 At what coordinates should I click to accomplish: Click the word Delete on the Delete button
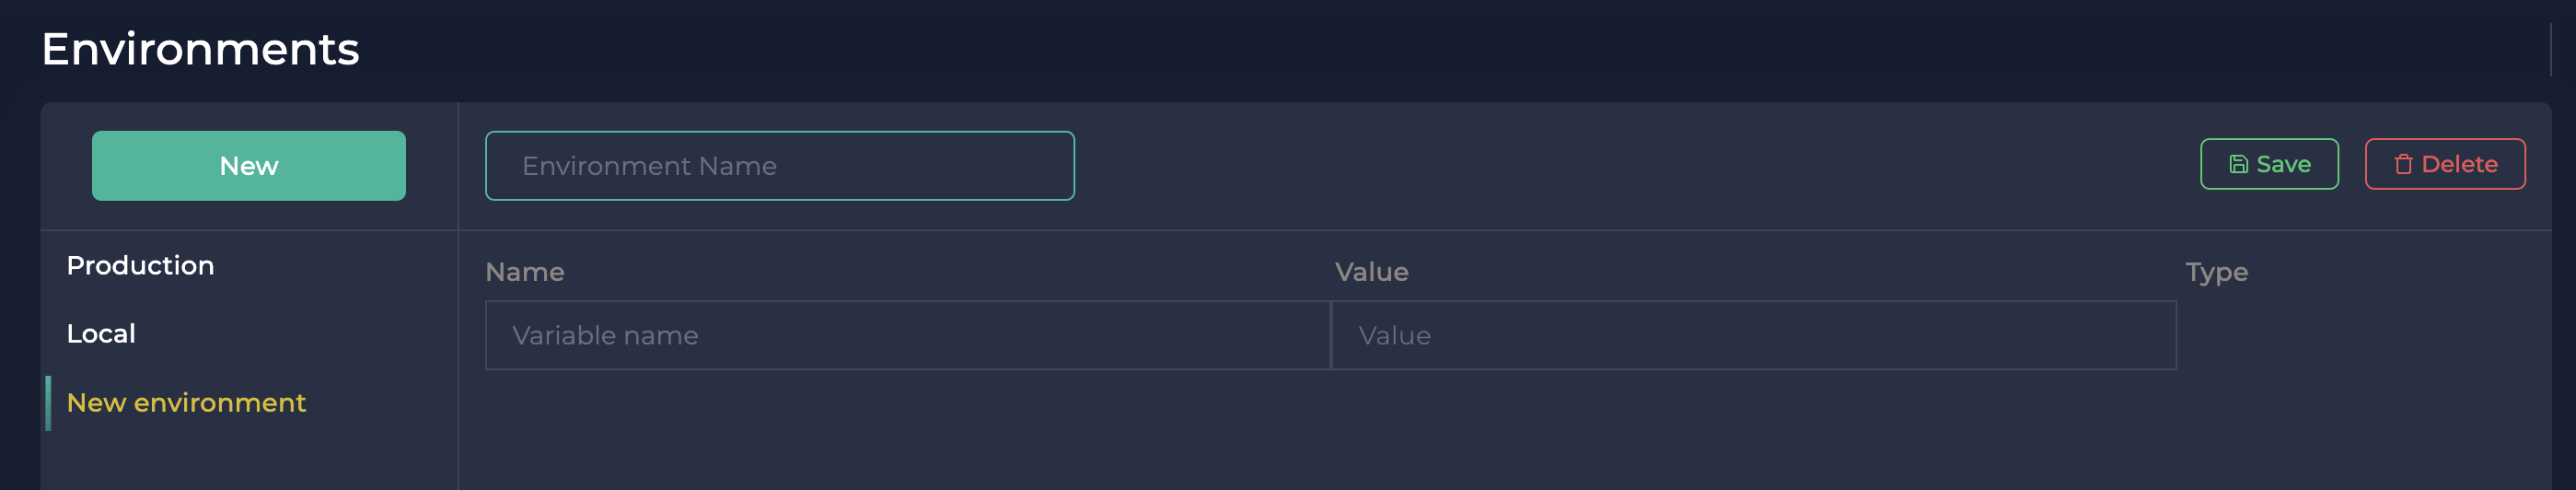[x=2459, y=164]
